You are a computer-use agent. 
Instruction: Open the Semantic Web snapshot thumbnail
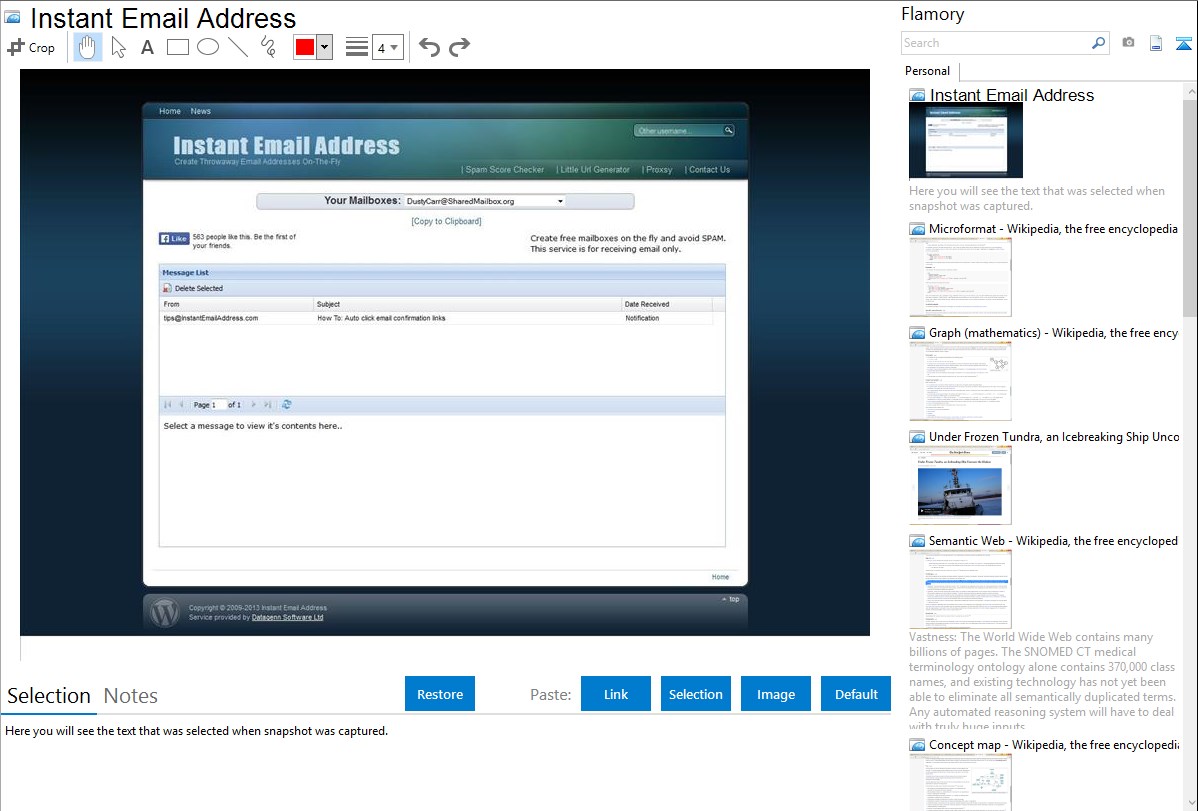coord(960,589)
